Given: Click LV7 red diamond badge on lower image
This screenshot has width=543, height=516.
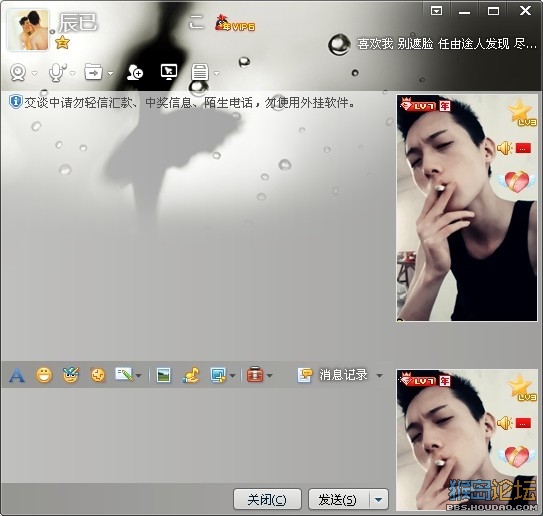Looking at the screenshot, I should click(x=418, y=381).
